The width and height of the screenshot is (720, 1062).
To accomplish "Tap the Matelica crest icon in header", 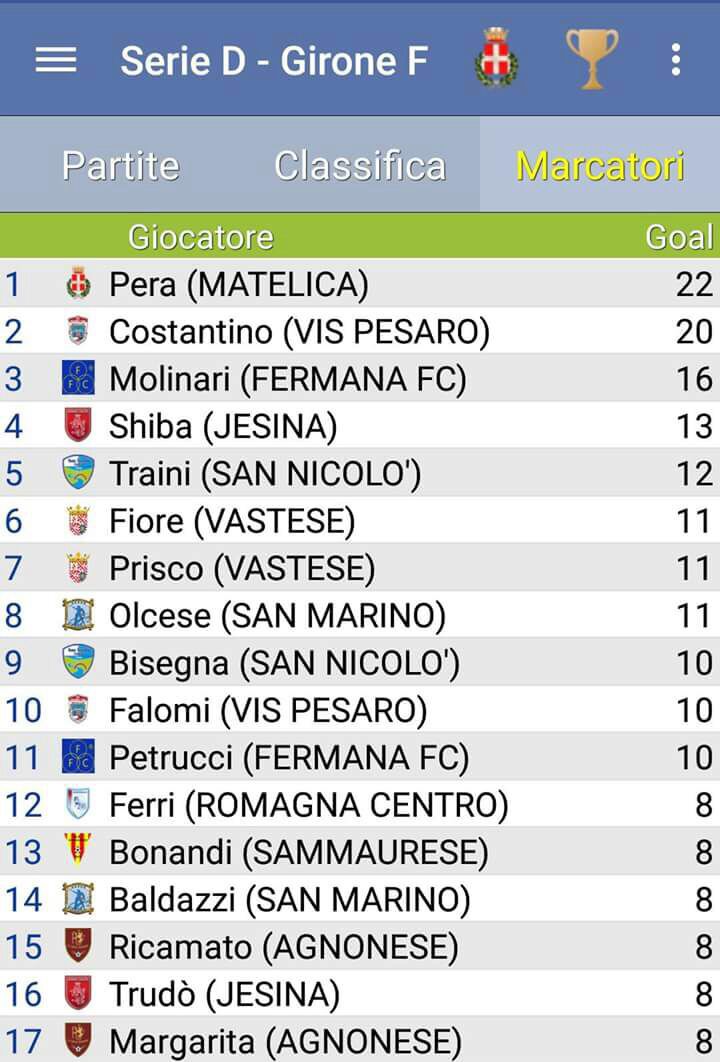I will tap(496, 57).
